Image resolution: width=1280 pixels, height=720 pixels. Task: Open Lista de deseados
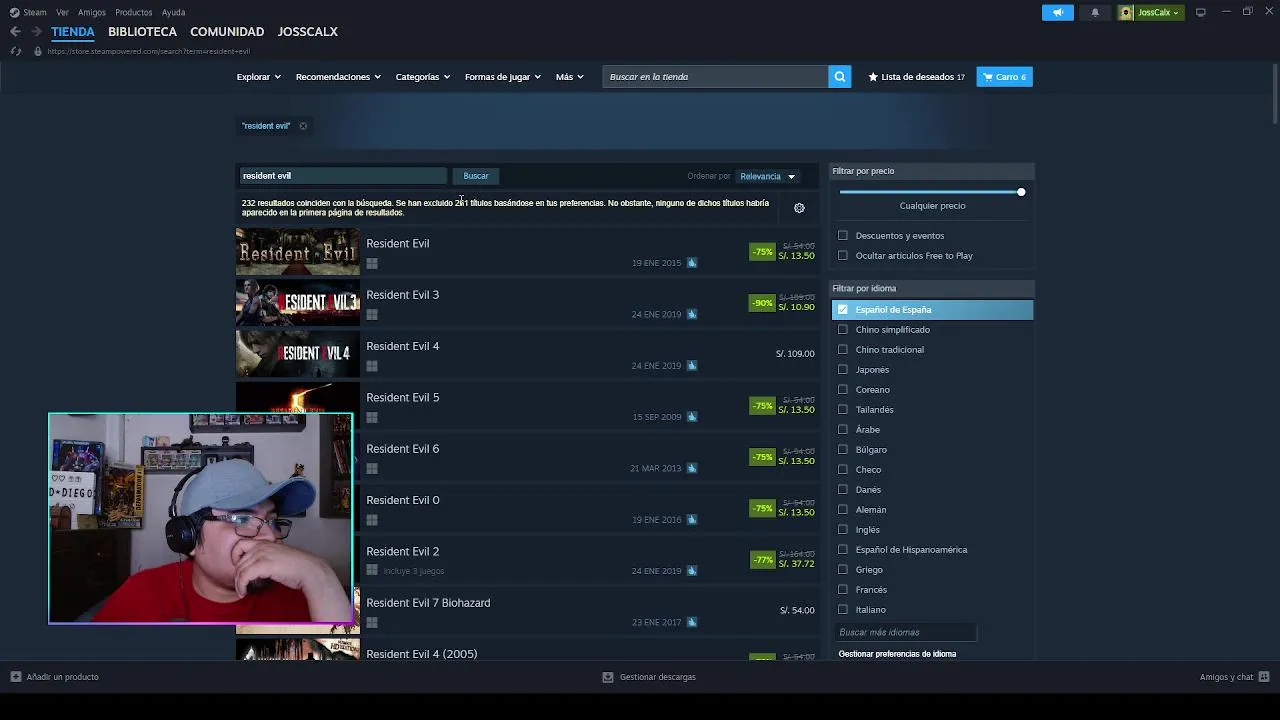pyautogui.click(x=916, y=77)
